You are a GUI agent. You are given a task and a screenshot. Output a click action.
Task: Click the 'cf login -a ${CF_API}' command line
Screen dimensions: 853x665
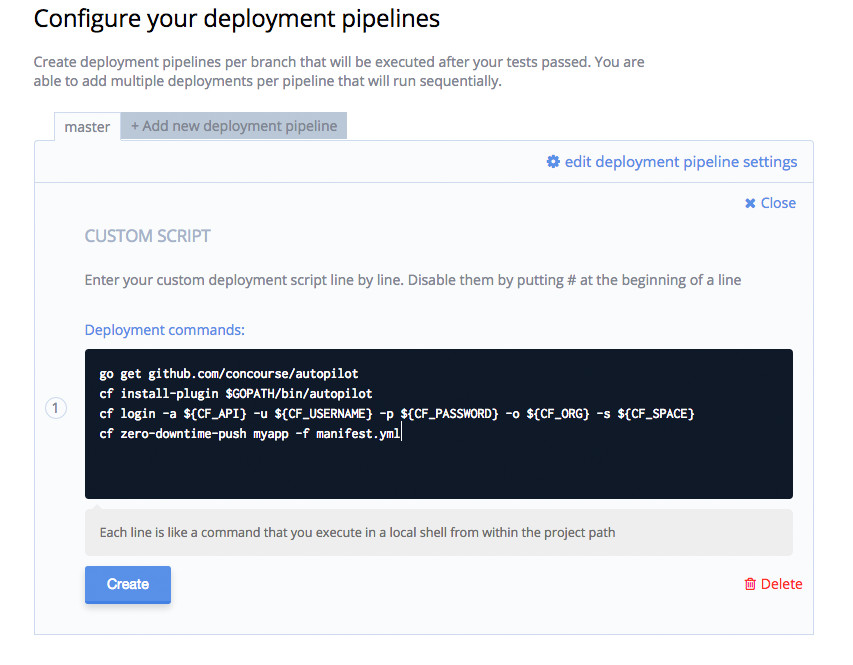(x=396, y=413)
